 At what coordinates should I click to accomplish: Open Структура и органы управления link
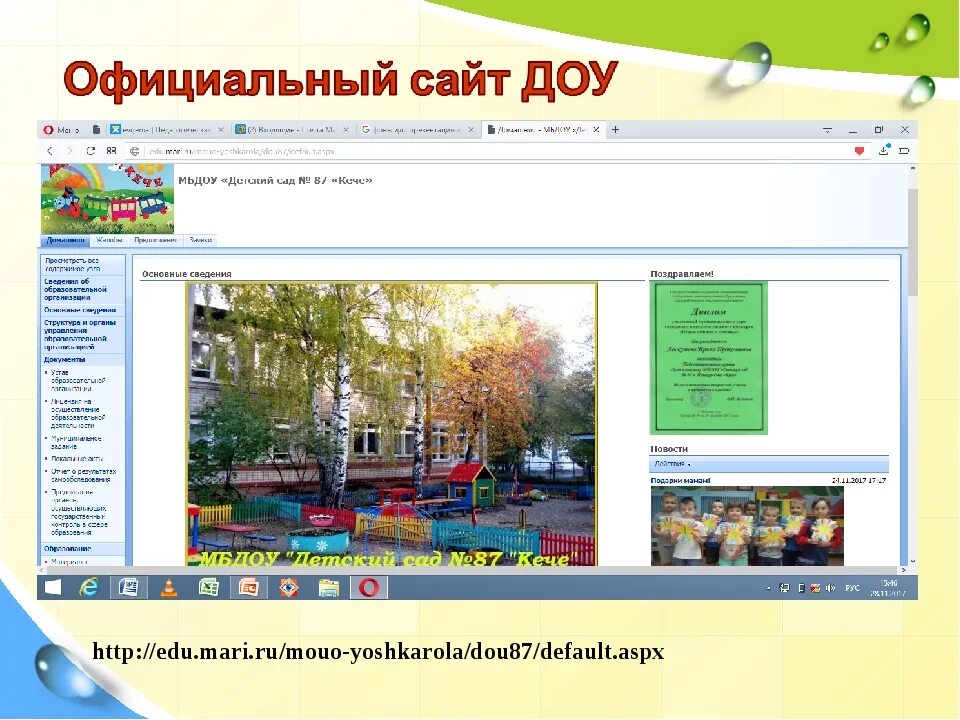coord(80,334)
